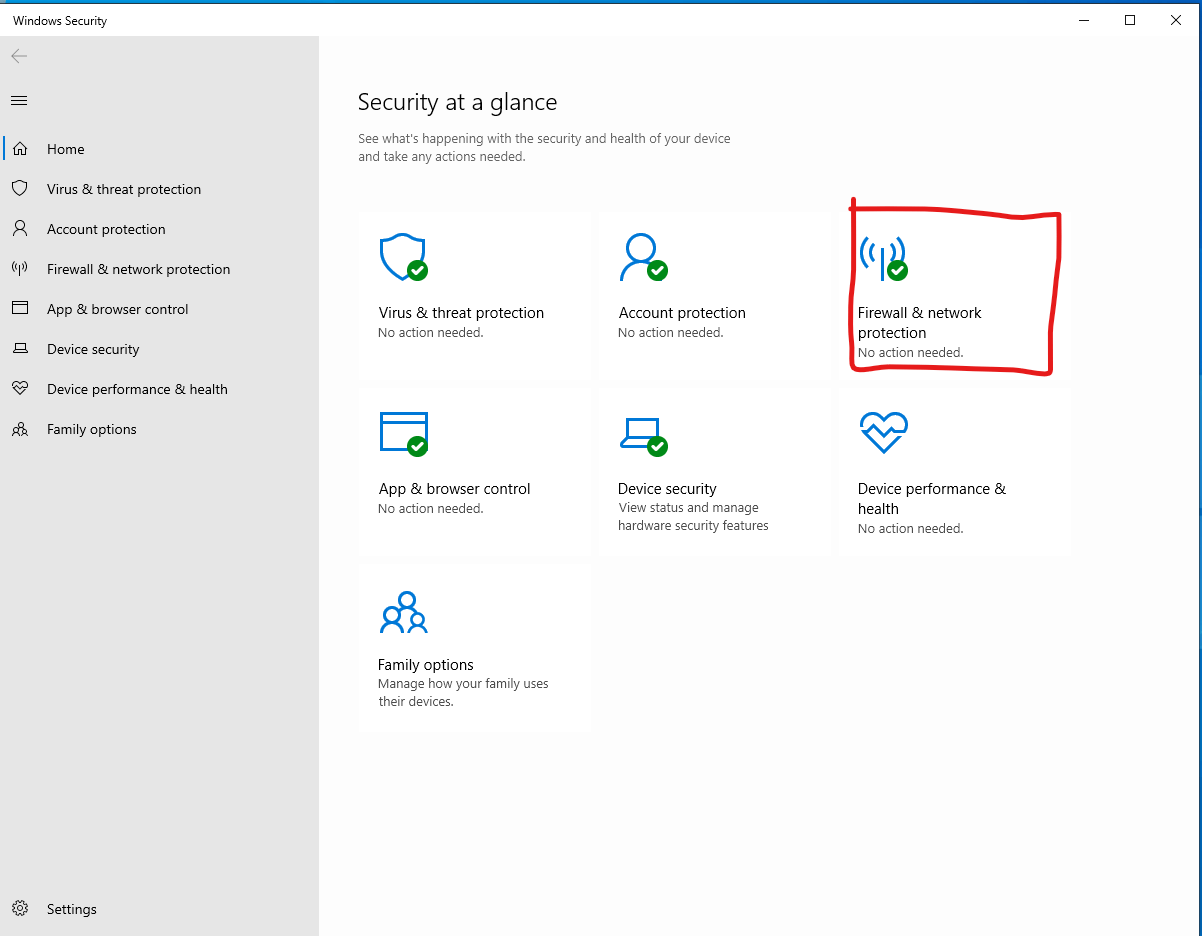Open Device performance & health tile title
1202x936 pixels.
pyautogui.click(x=932, y=499)
